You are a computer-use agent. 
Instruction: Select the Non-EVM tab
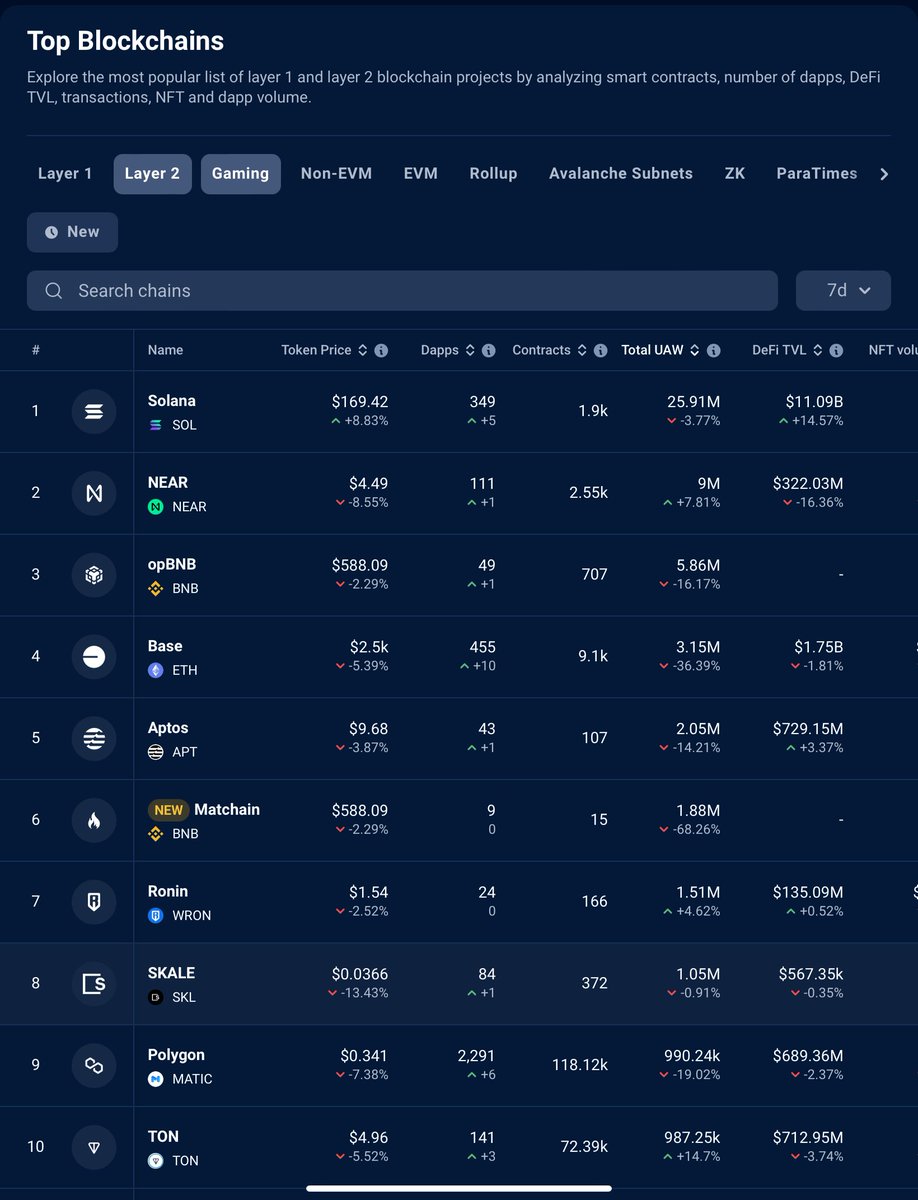pyautogui.click(x=336, y=174)
